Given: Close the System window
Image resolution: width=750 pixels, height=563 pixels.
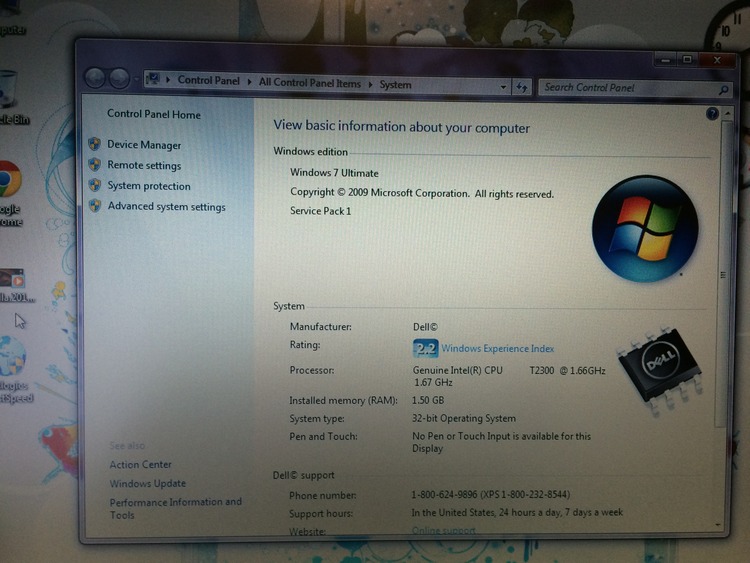Looking at the screenshot, I should click(717, 60).
